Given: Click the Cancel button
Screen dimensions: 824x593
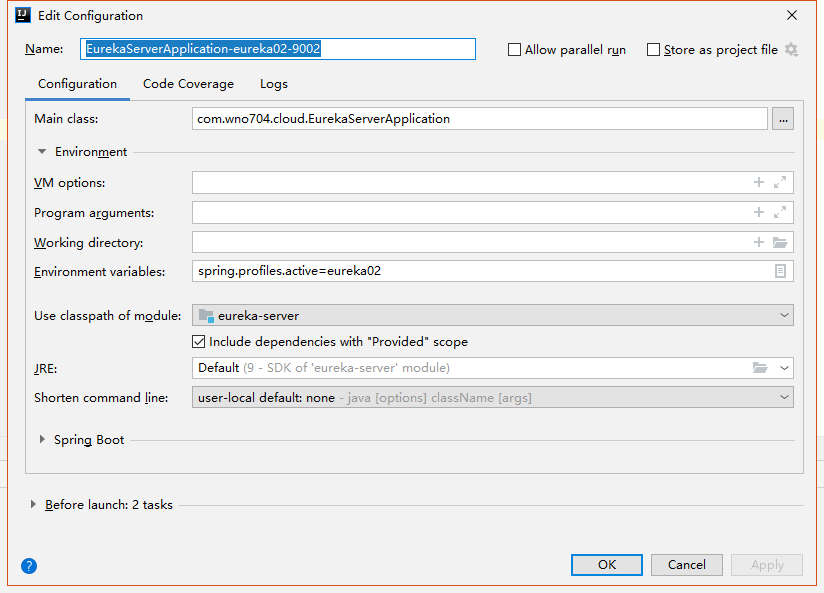Looking at the screenshot, I should coord(686,565).
